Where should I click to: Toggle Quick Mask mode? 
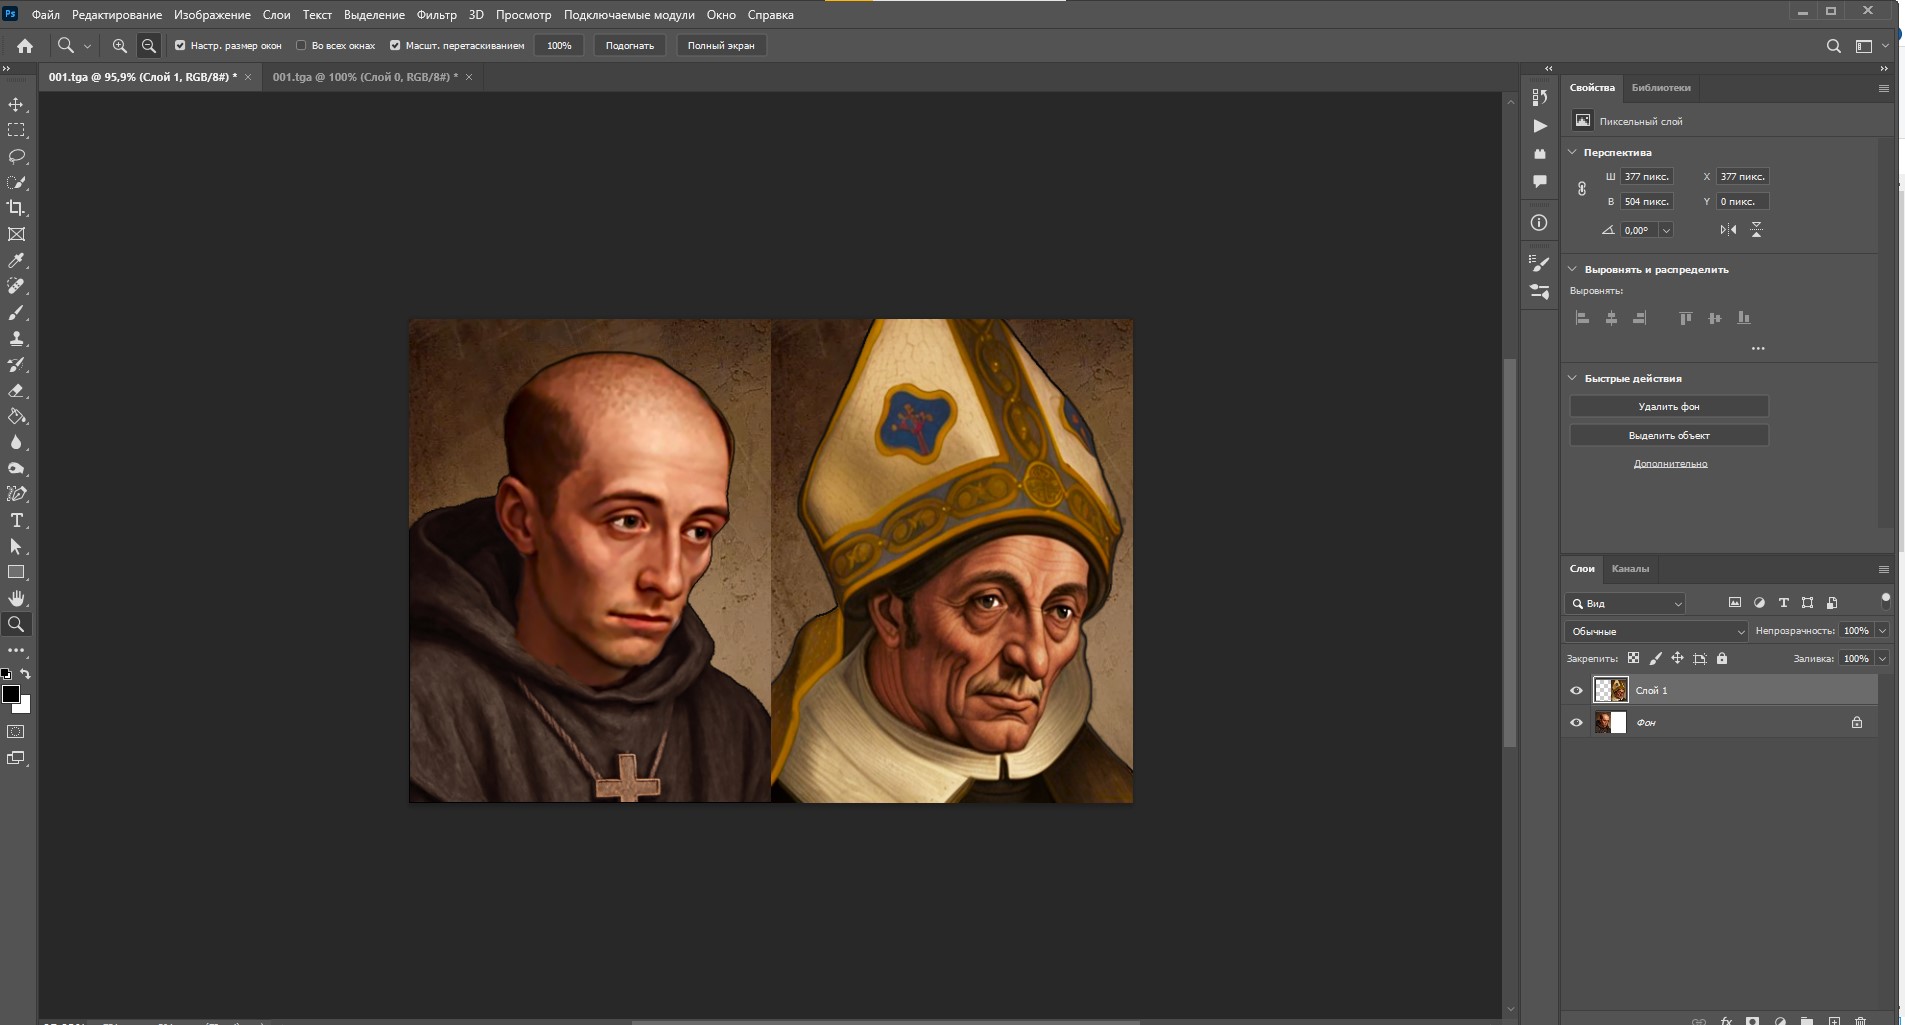(16, 732)
